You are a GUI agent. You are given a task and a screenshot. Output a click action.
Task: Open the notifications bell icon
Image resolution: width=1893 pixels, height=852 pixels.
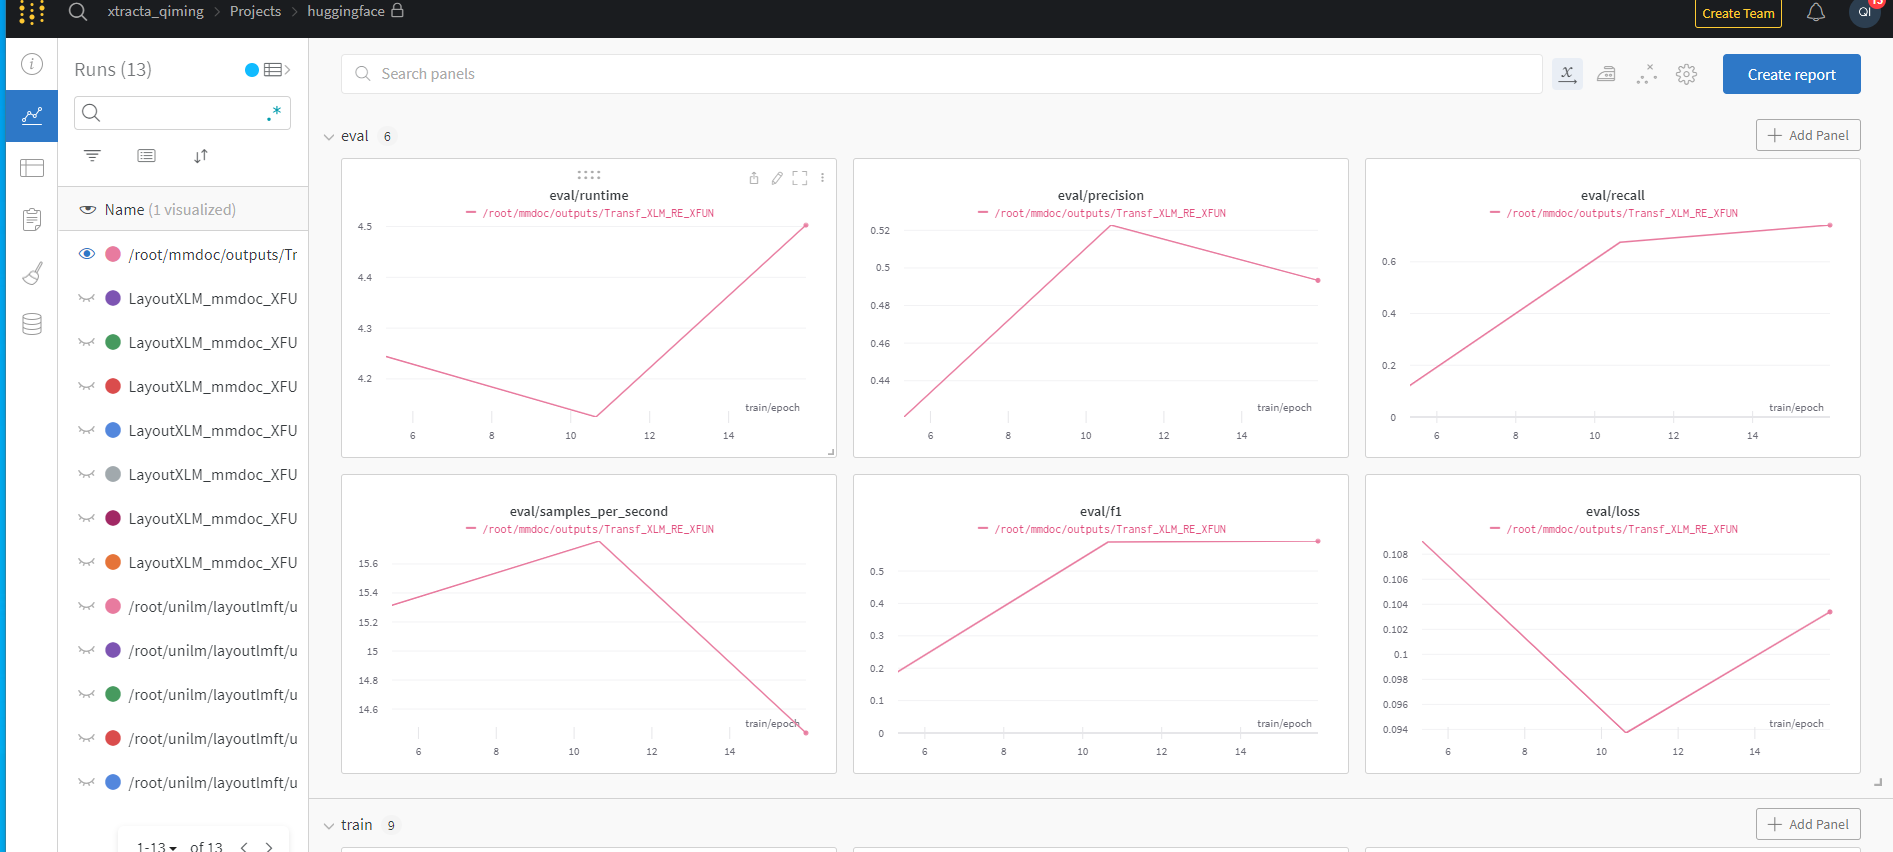point(1816,12)
